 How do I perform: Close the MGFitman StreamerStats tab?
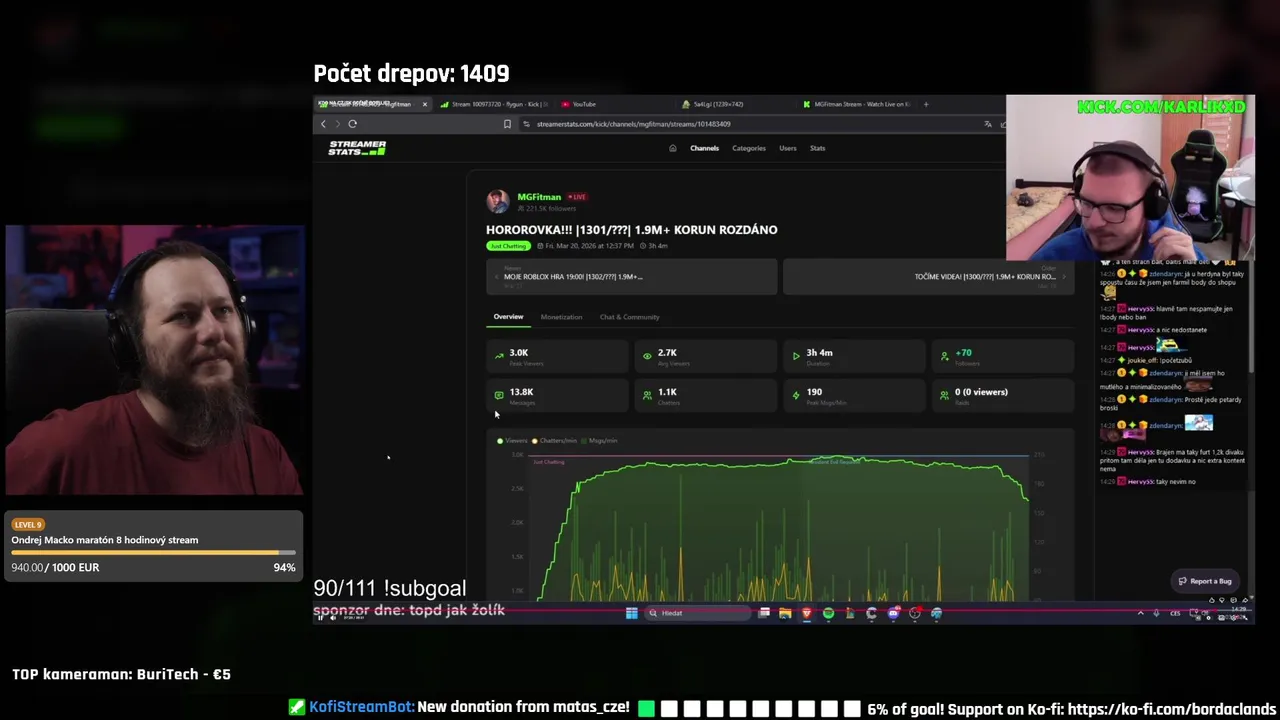424,104
